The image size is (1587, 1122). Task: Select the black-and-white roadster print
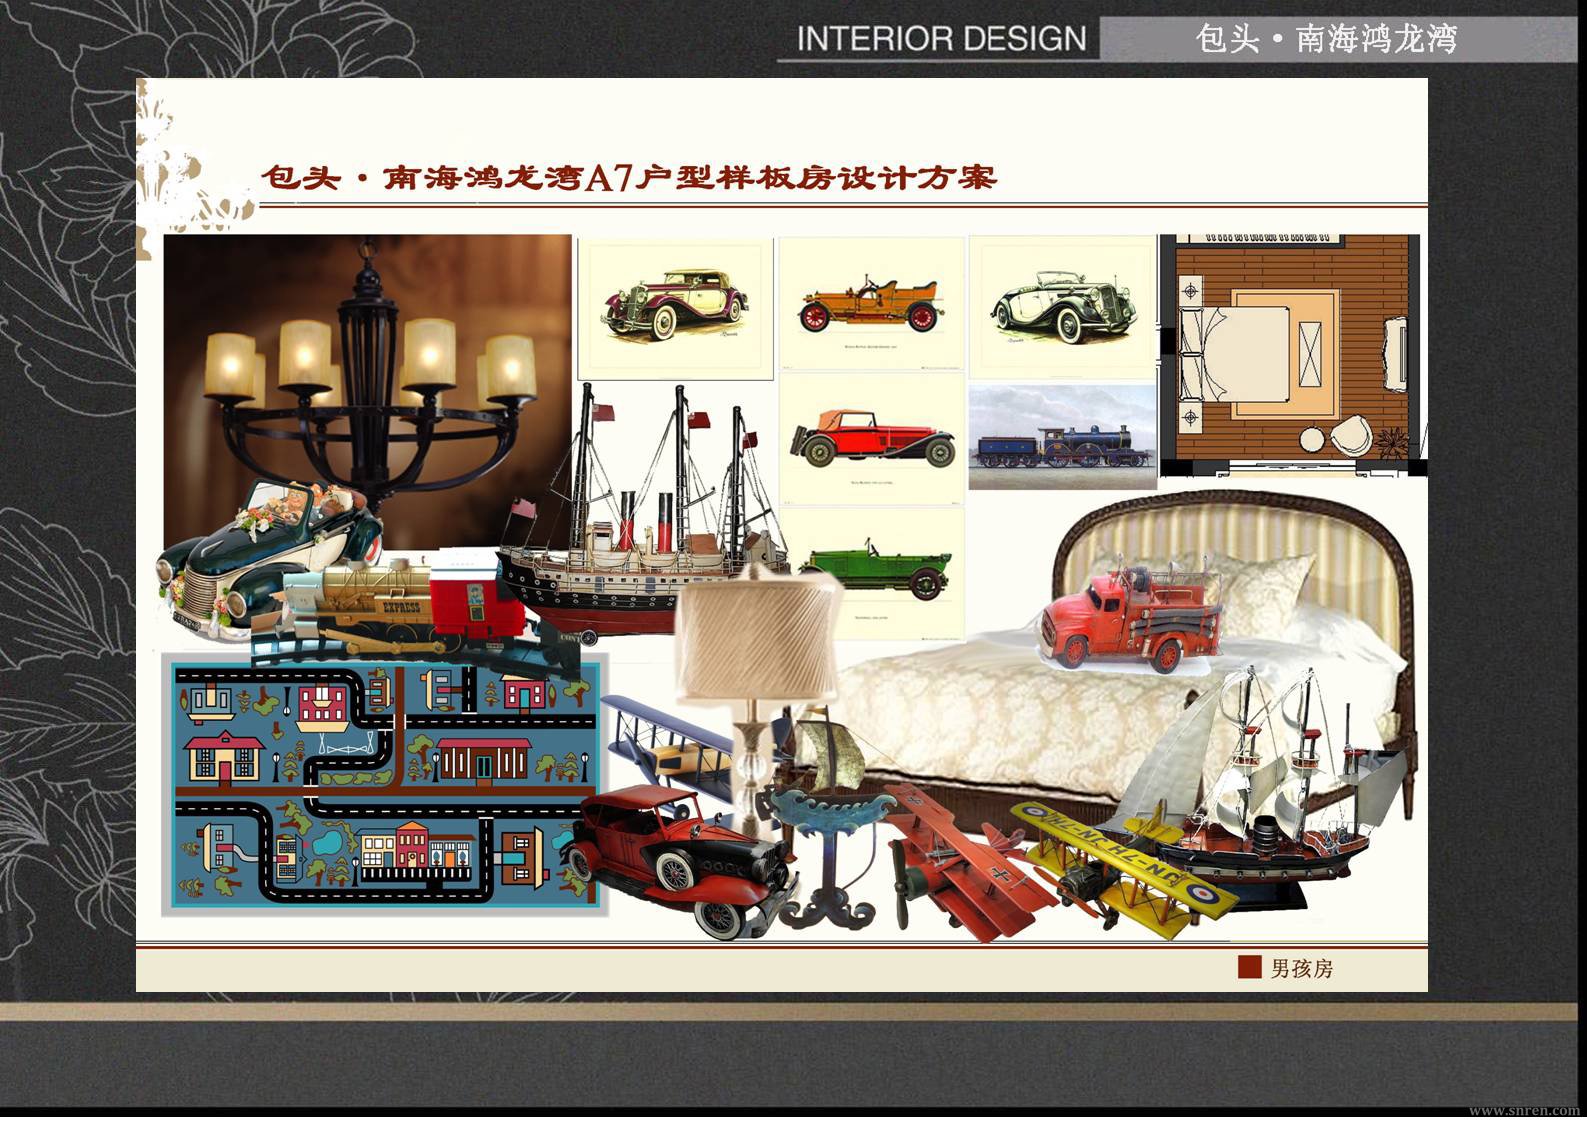pos(1063,306)
